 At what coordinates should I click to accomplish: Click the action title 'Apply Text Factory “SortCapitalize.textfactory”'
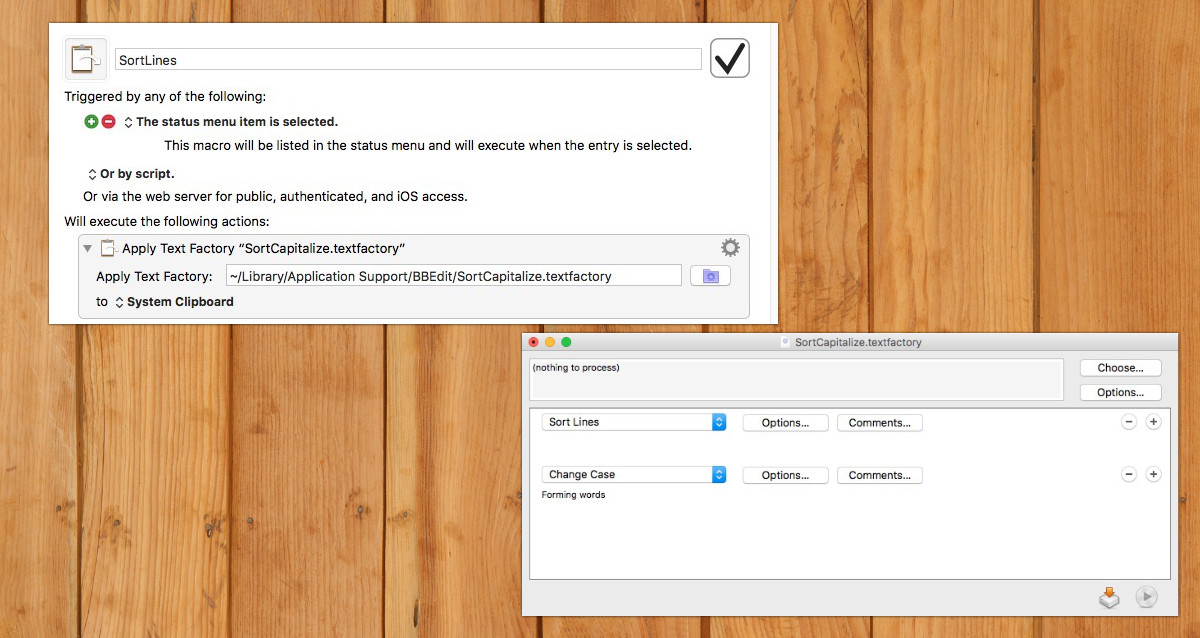click(263, 248)
